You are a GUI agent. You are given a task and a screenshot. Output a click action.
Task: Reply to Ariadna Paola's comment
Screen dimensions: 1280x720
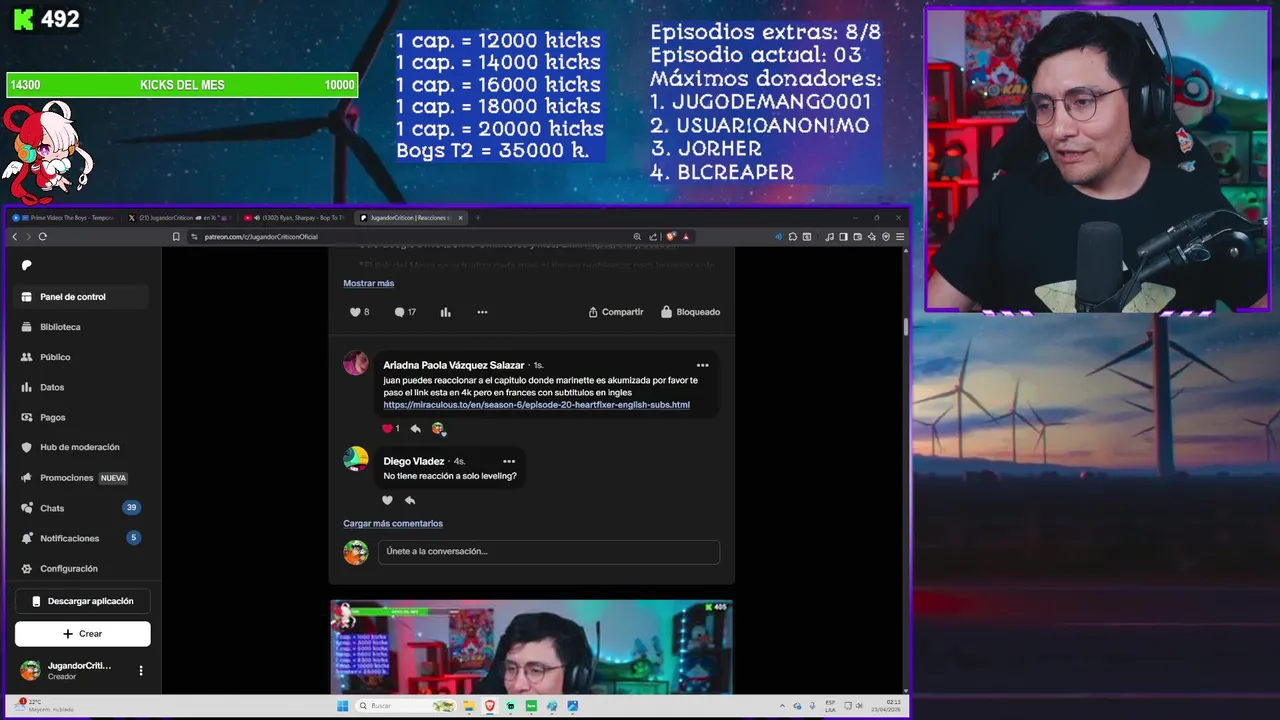415,429
